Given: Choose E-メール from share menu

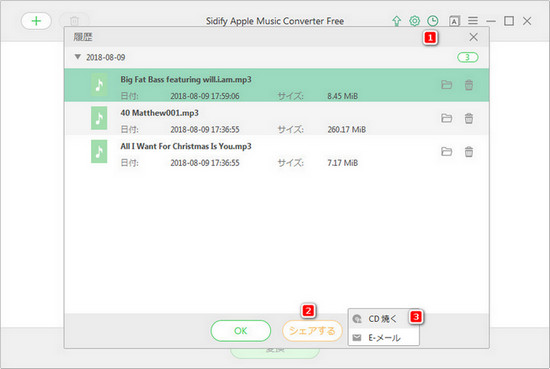Looking at the screenshot, I should [x=383, y=337].
